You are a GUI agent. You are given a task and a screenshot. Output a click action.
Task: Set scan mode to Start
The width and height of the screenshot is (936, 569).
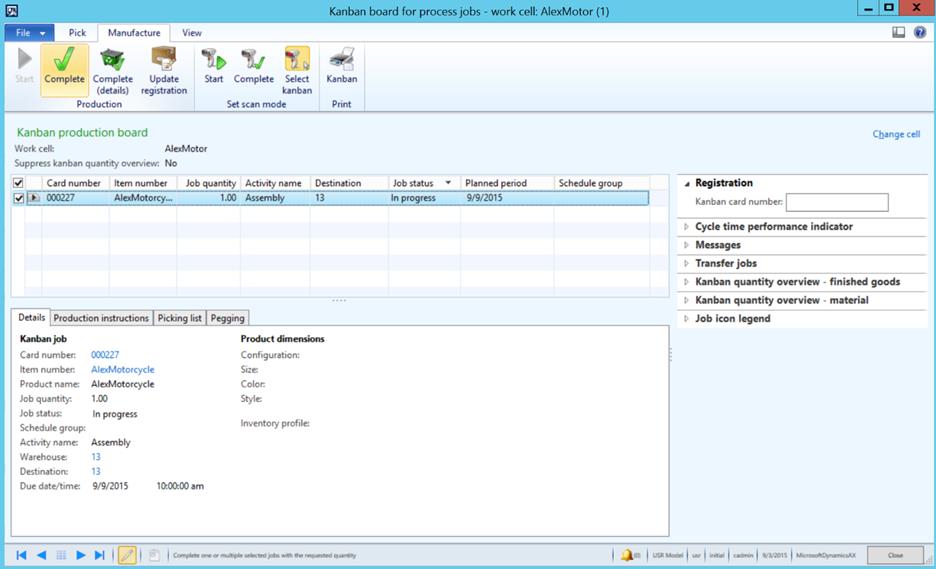coord(213,66)
